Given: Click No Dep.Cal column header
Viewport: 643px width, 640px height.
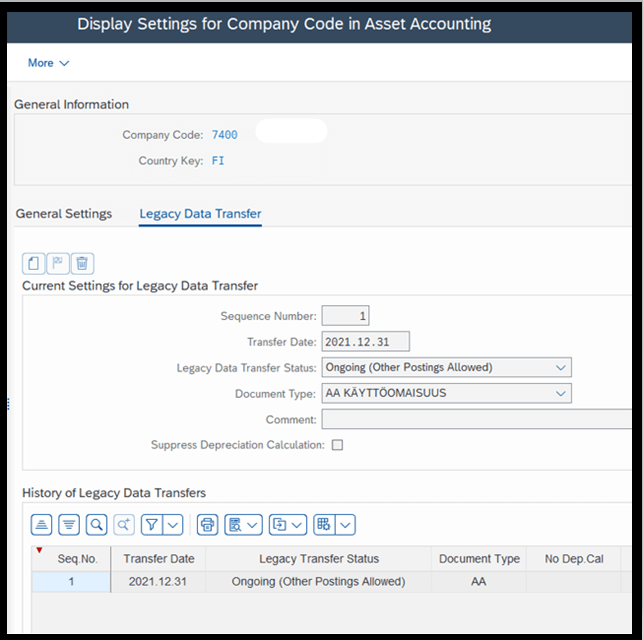Looking at the screenshot, I should [x=574, y=559].
